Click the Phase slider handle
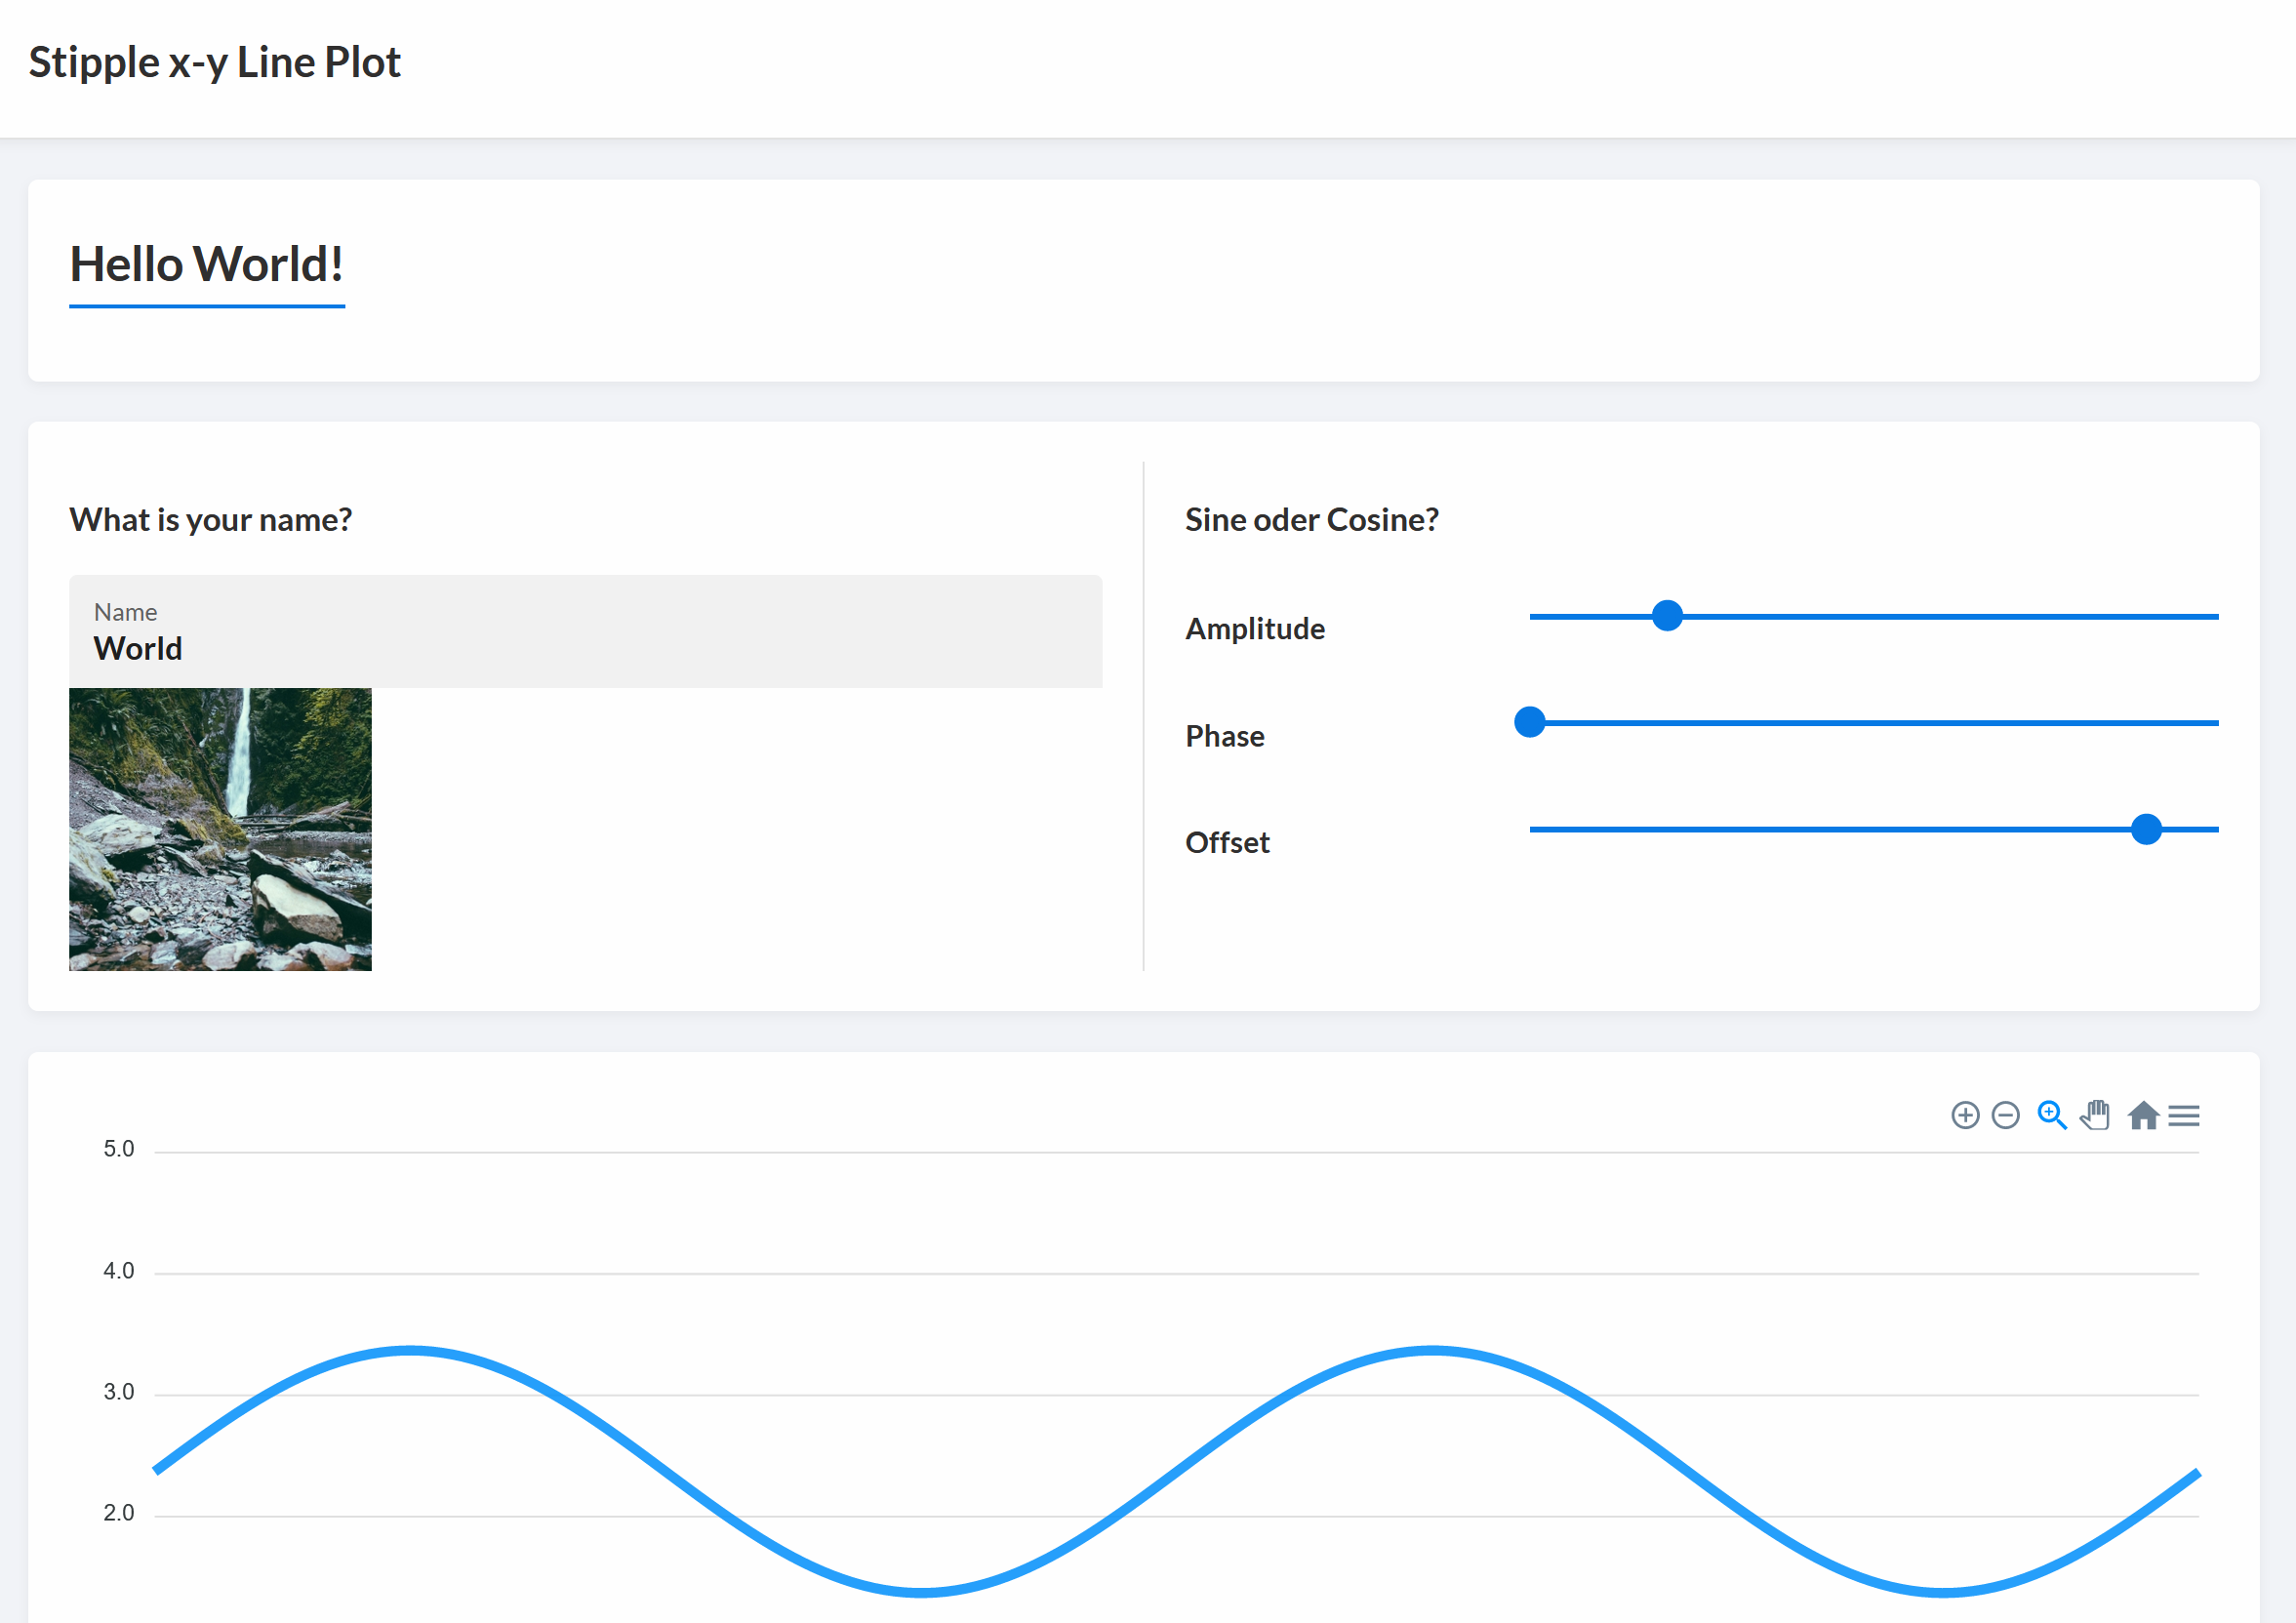 pyautogui.click(x=1529, y=722)
